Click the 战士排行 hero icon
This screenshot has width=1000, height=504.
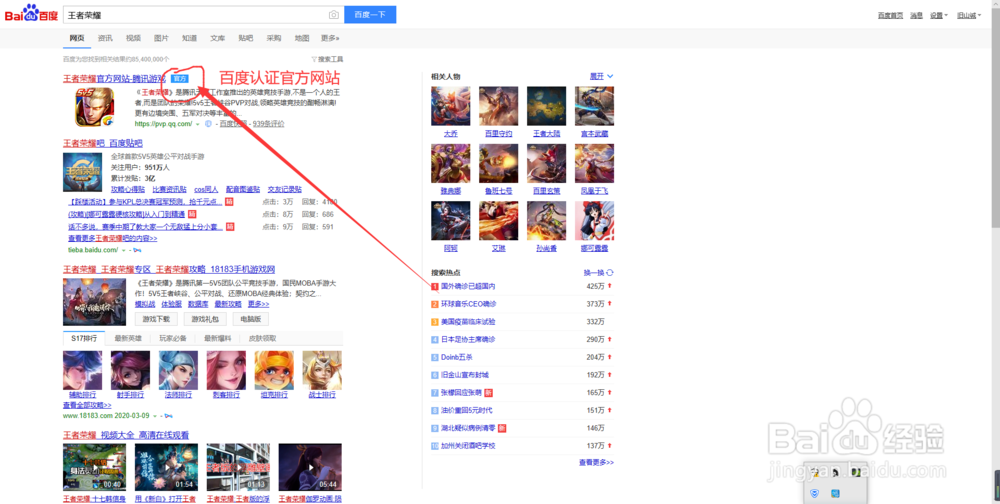(322, 370)
